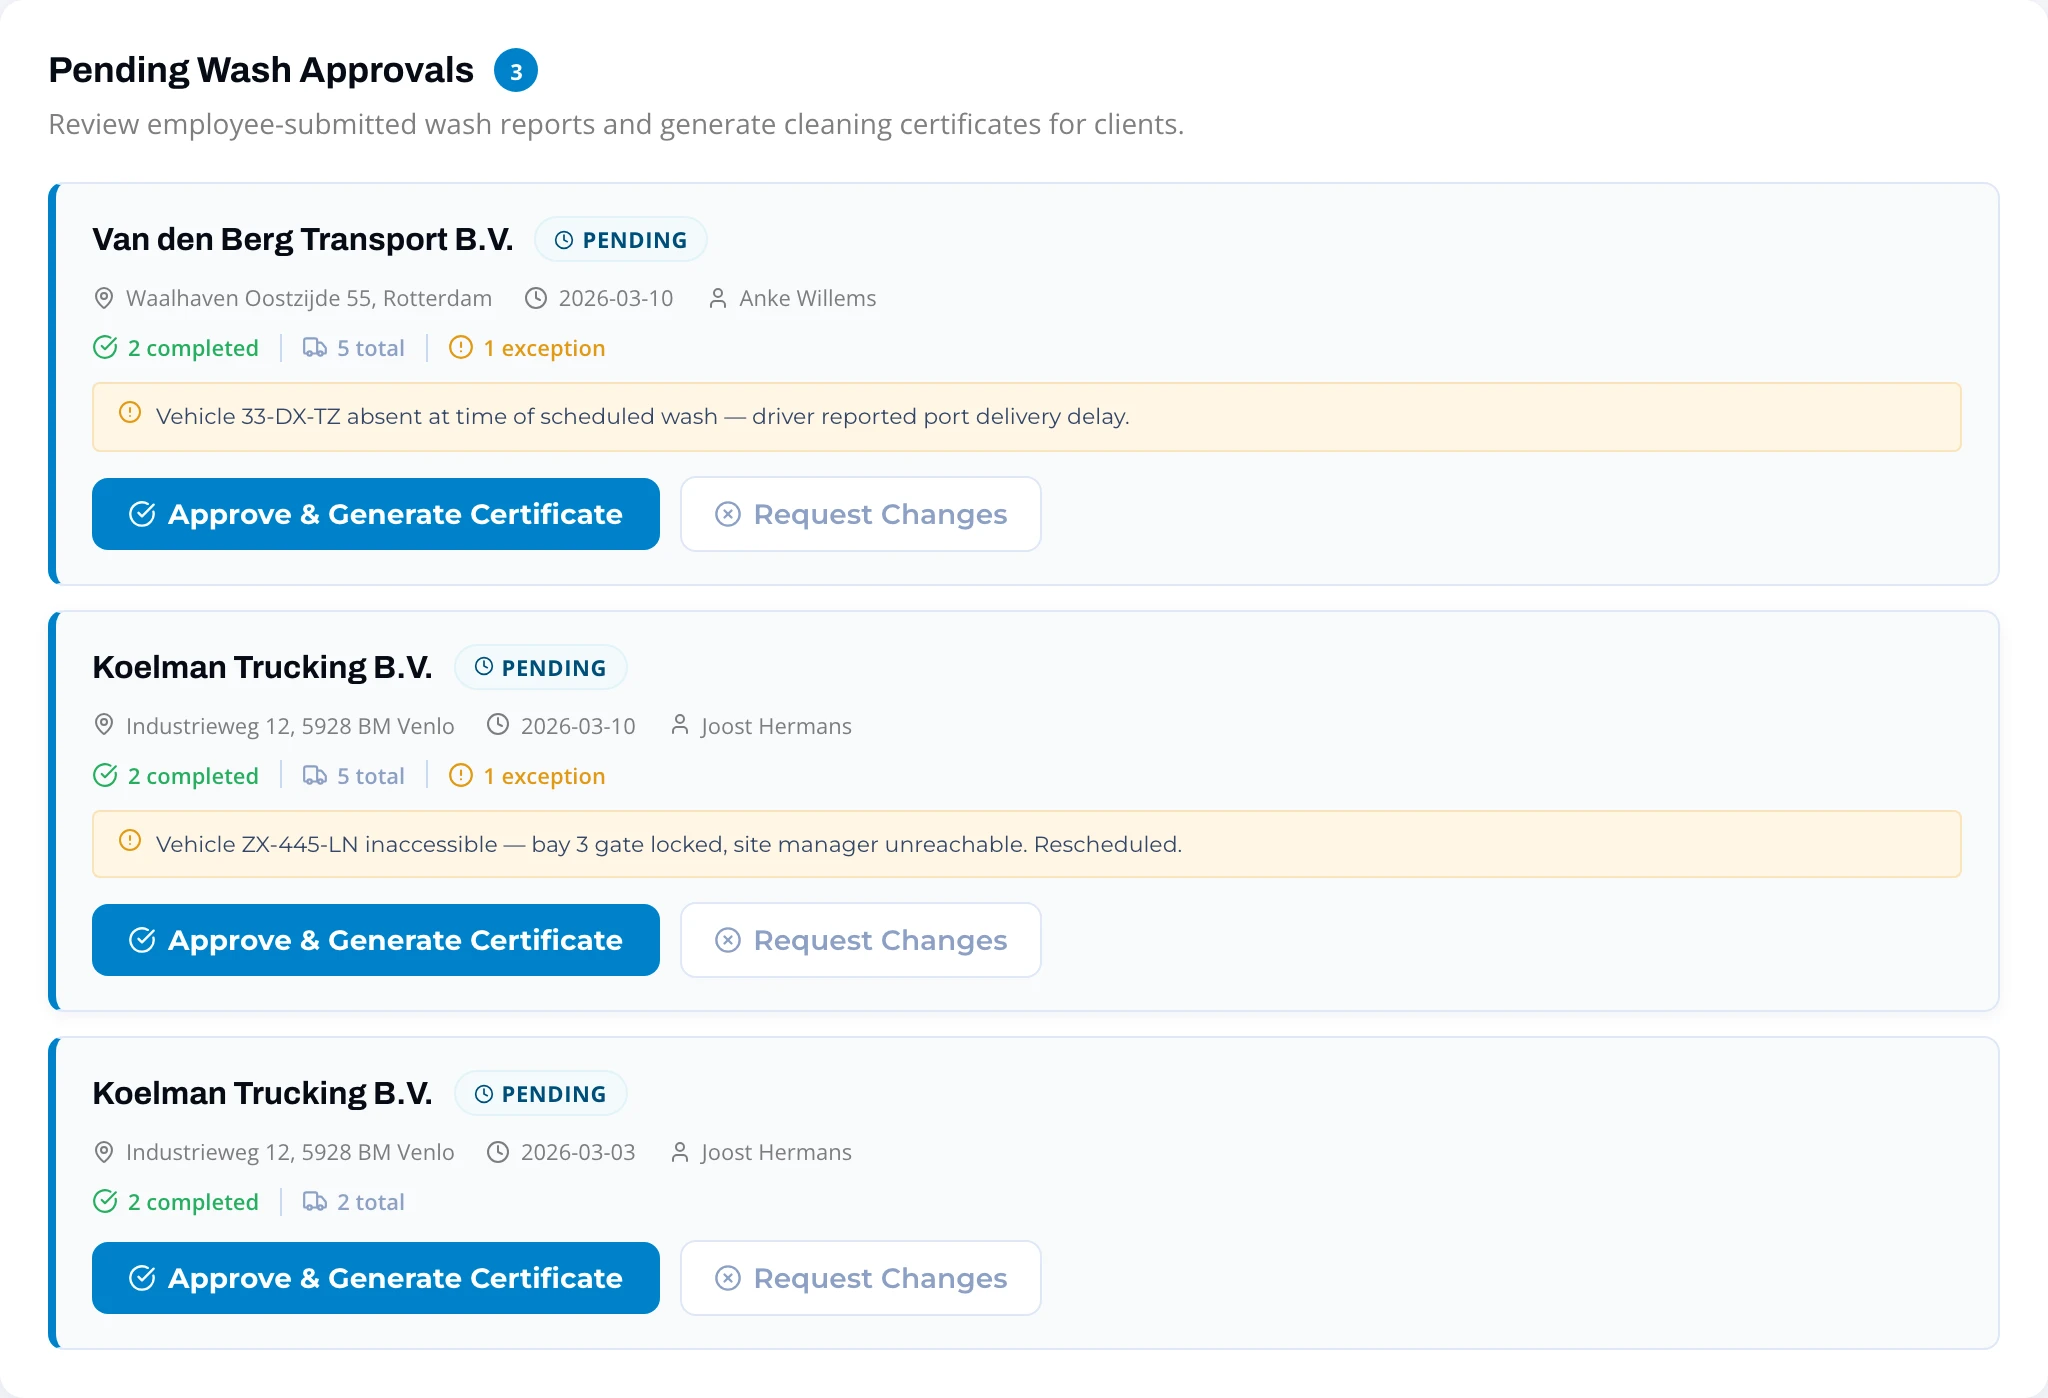The image size is (2048, 1398).
Task: Click the pending count badge showing 3
Action: click(516, 71)
